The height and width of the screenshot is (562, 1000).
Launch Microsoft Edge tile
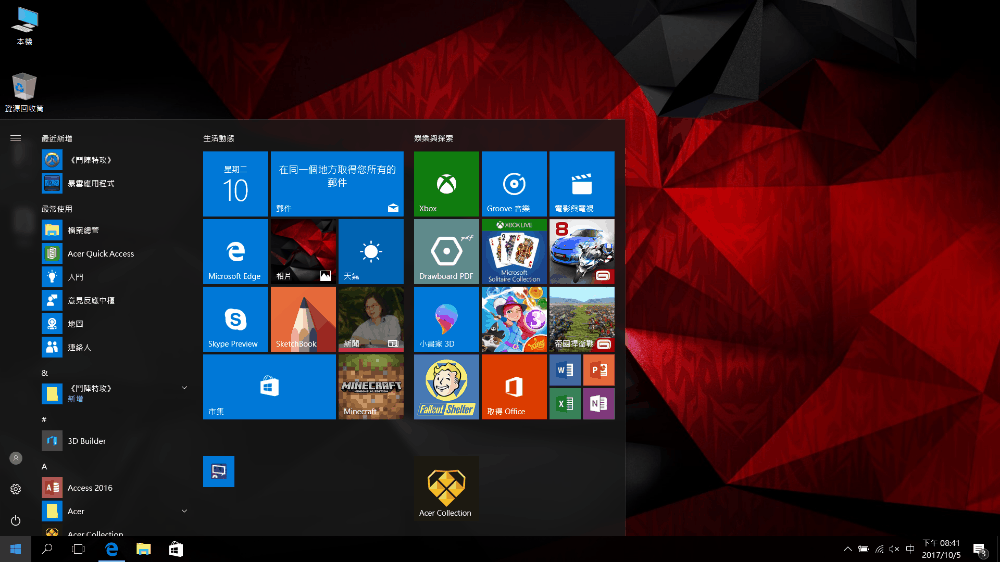coord(235,251)
